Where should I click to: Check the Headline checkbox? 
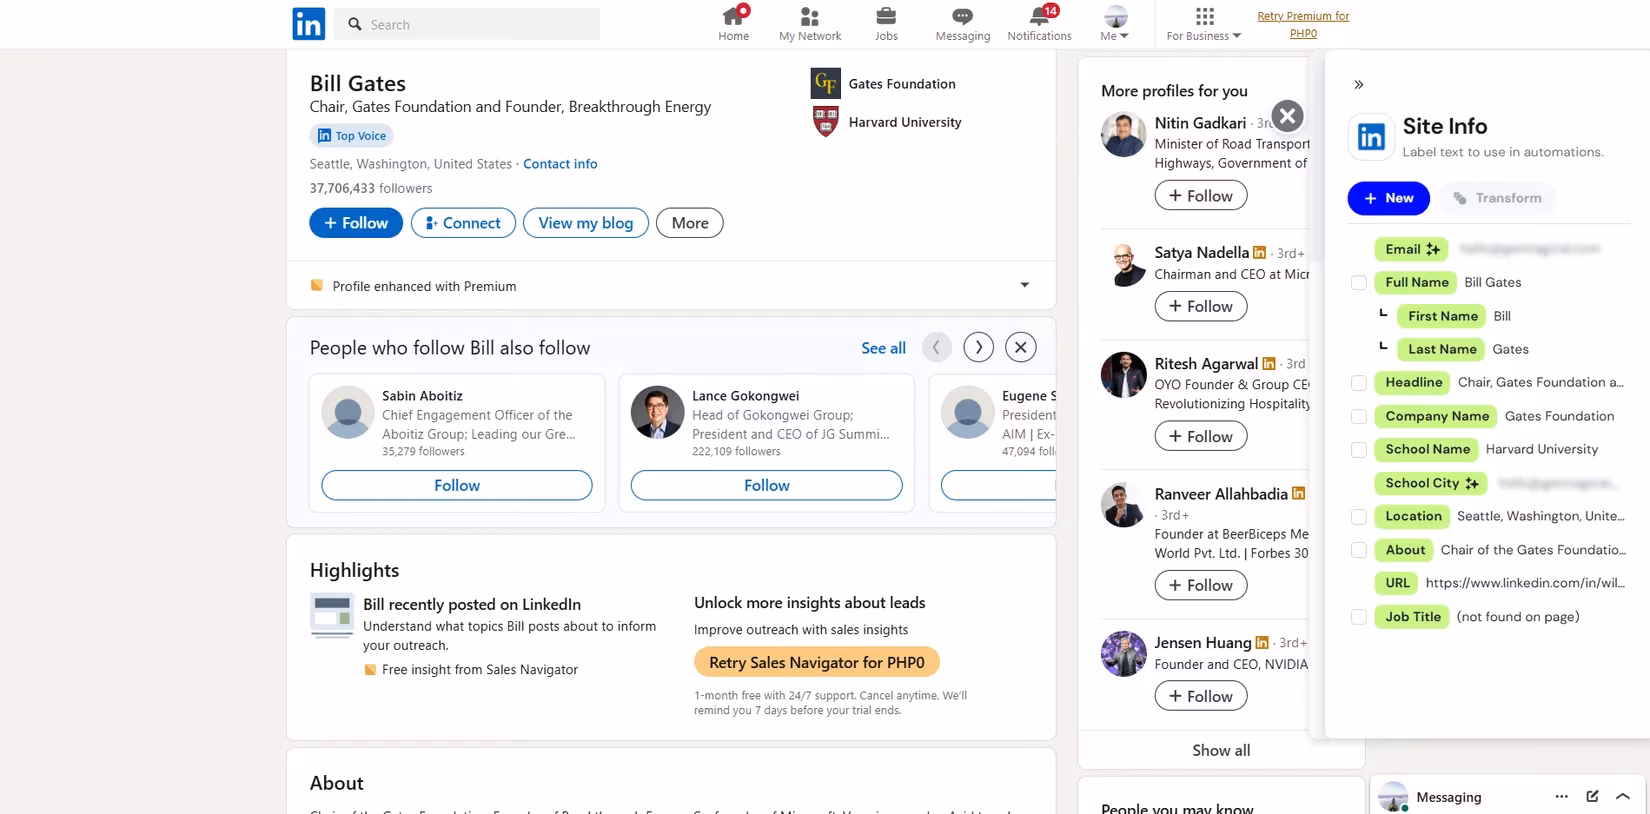(x=1359, y=383)
